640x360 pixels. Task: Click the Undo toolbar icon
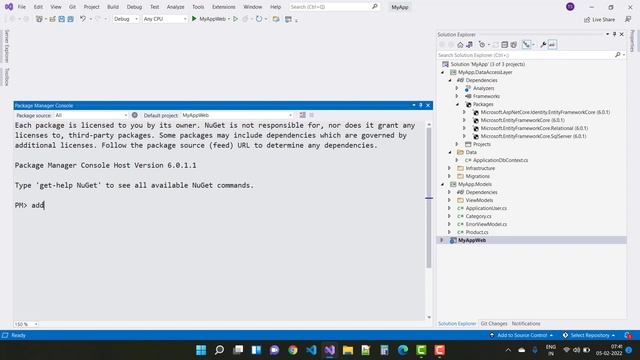pyautogui.click(x=83, y=19)
